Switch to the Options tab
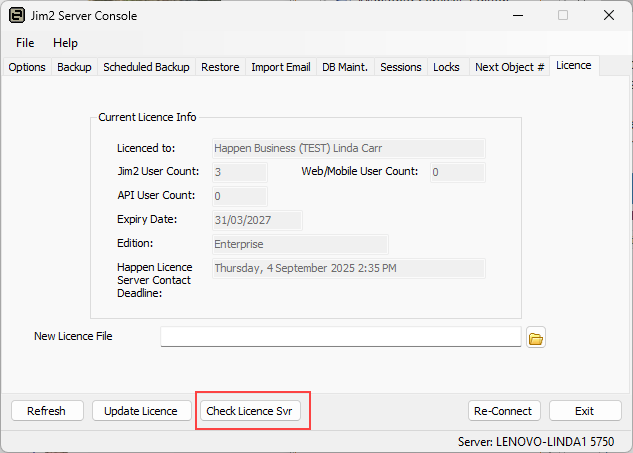This screenshot has width=633, height=453. tap(27, 67)
